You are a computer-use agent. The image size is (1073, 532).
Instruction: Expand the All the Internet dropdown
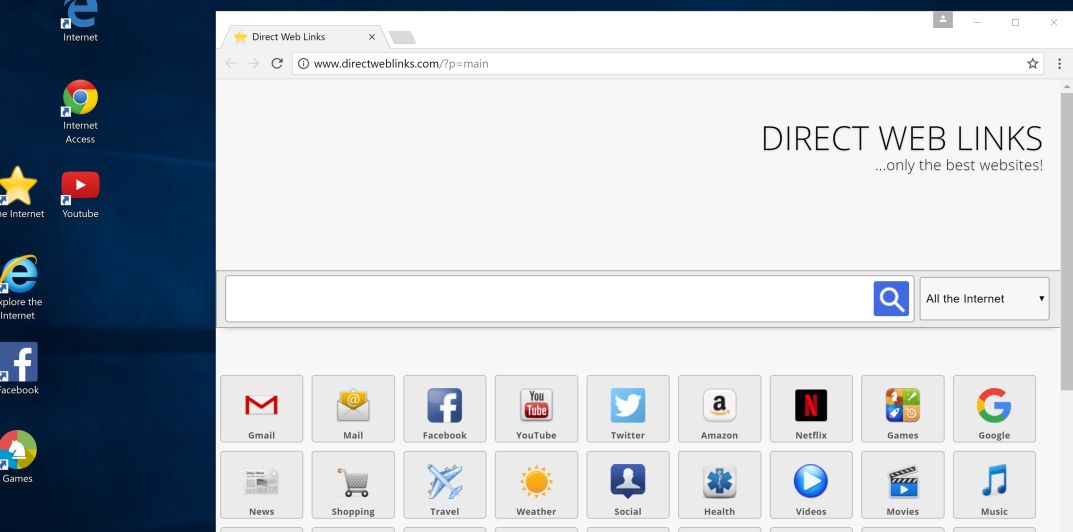pos(984,299)
